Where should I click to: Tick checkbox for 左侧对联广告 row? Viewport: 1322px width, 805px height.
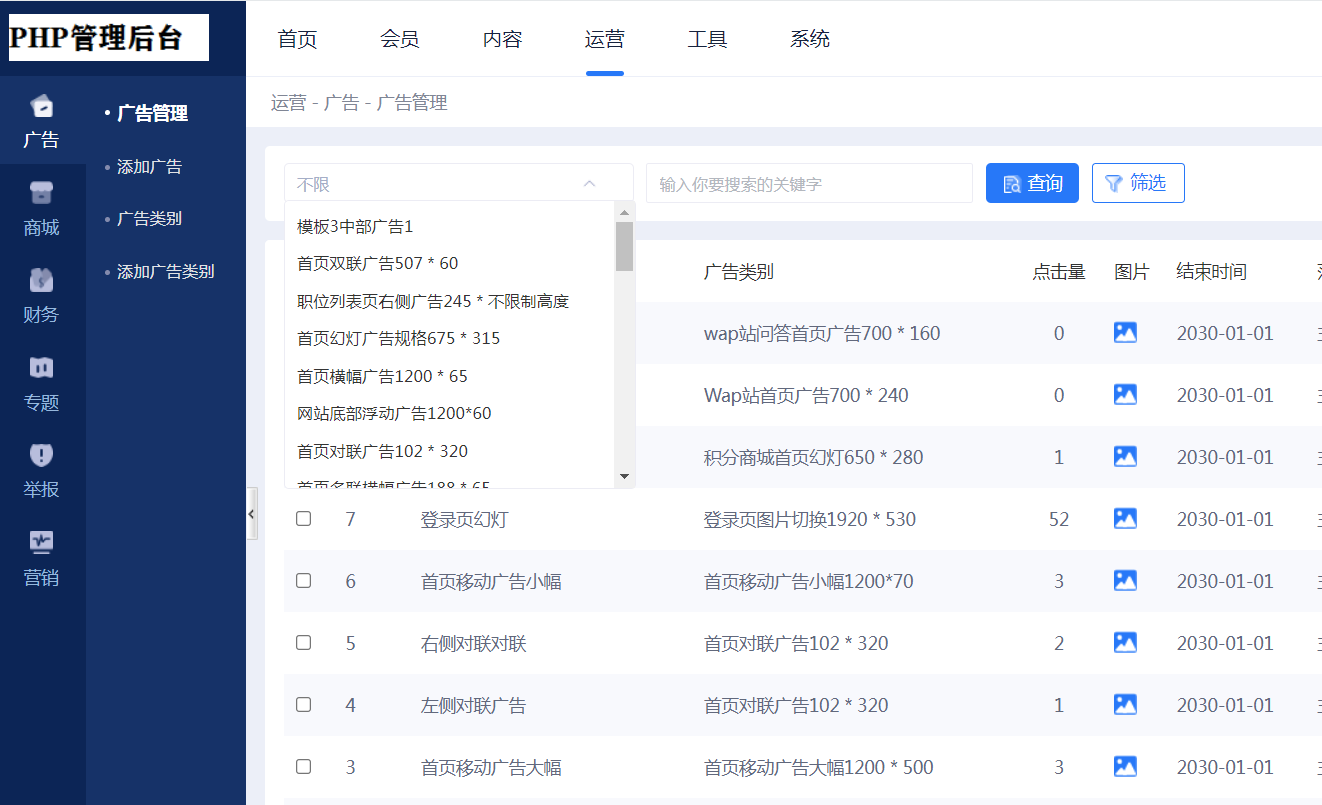[x=304, y=705]
